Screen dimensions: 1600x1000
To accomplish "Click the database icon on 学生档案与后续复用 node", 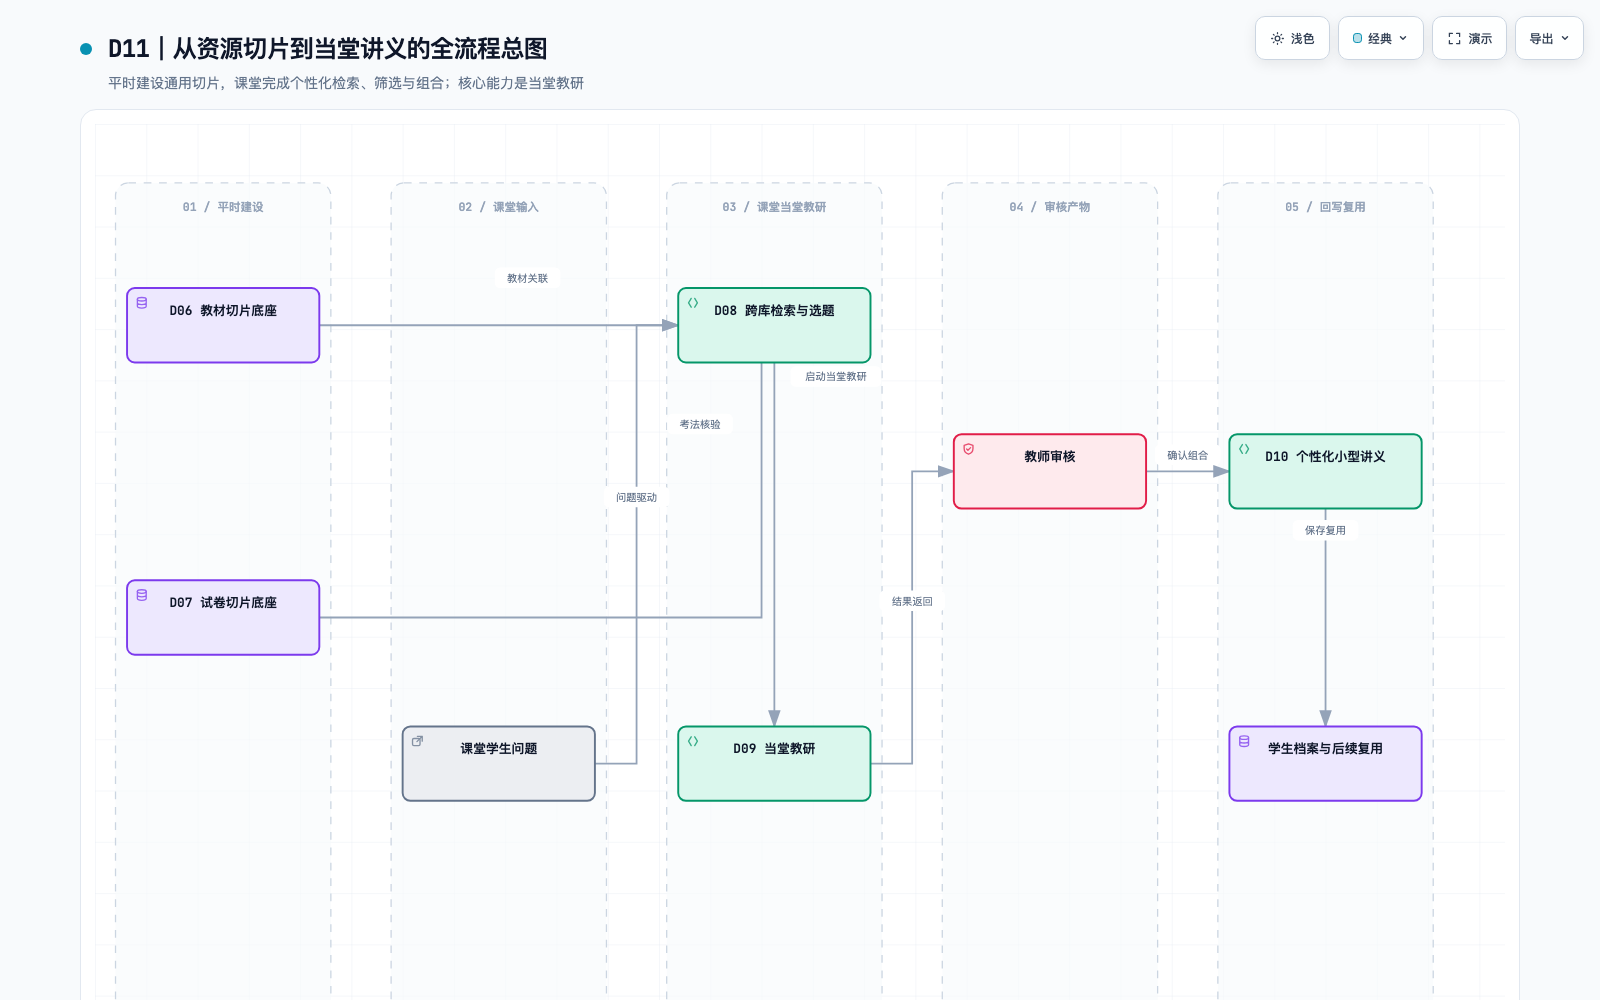I will point(1244,741).
